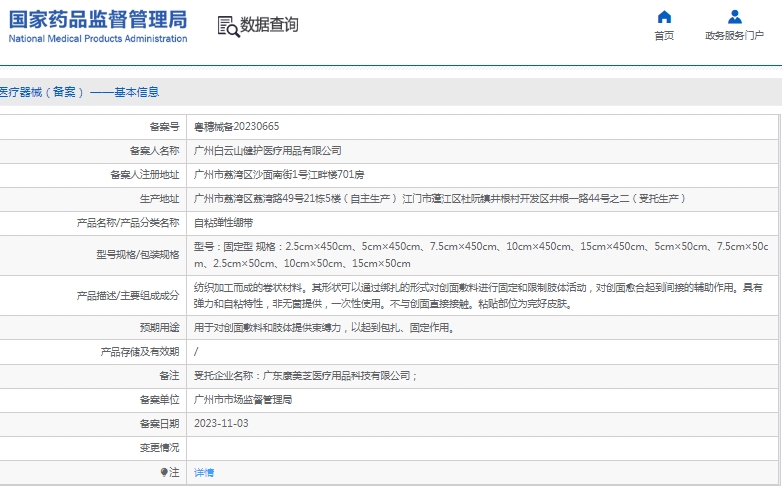Screen dimensions: 782x488
Task: Click the 变更情况 row label
Action: (x=160, y=448)
